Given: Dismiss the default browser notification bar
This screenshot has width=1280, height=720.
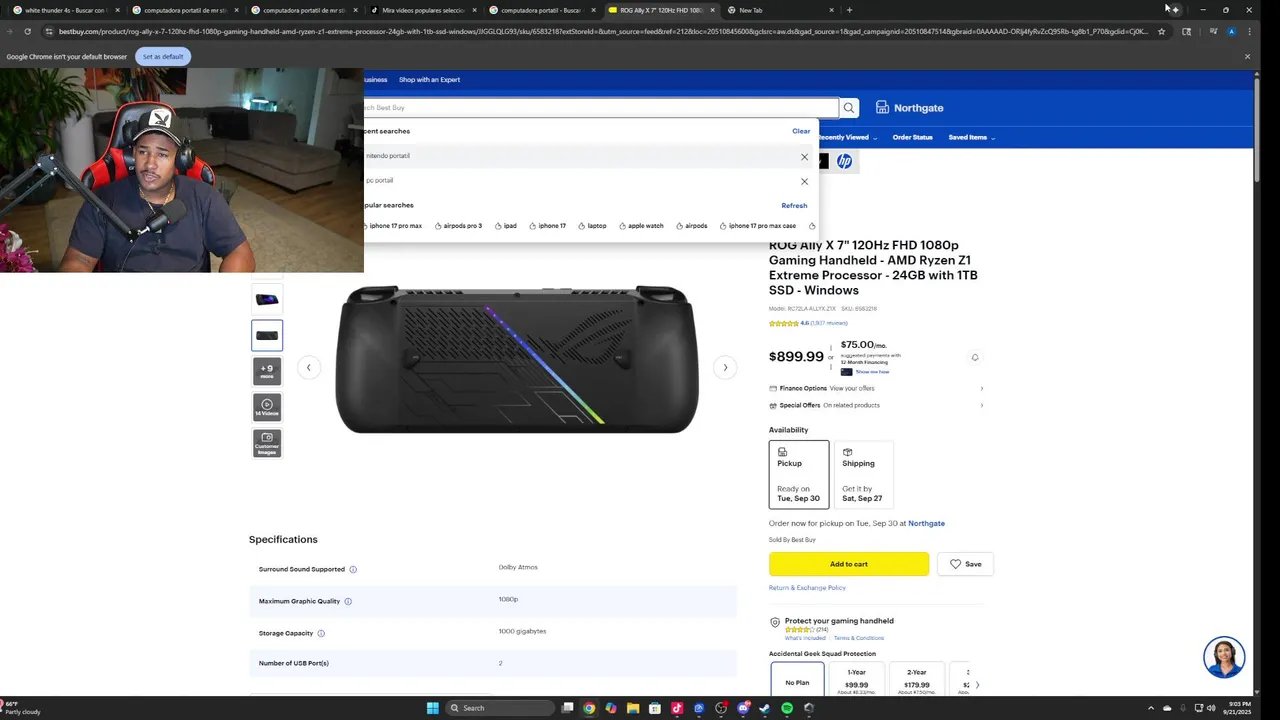Looking at the screenshot, I should (1247, 56).
